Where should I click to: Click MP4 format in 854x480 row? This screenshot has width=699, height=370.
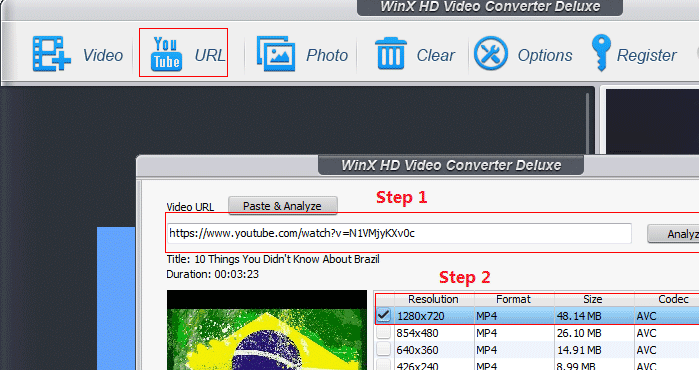(486, 333)
